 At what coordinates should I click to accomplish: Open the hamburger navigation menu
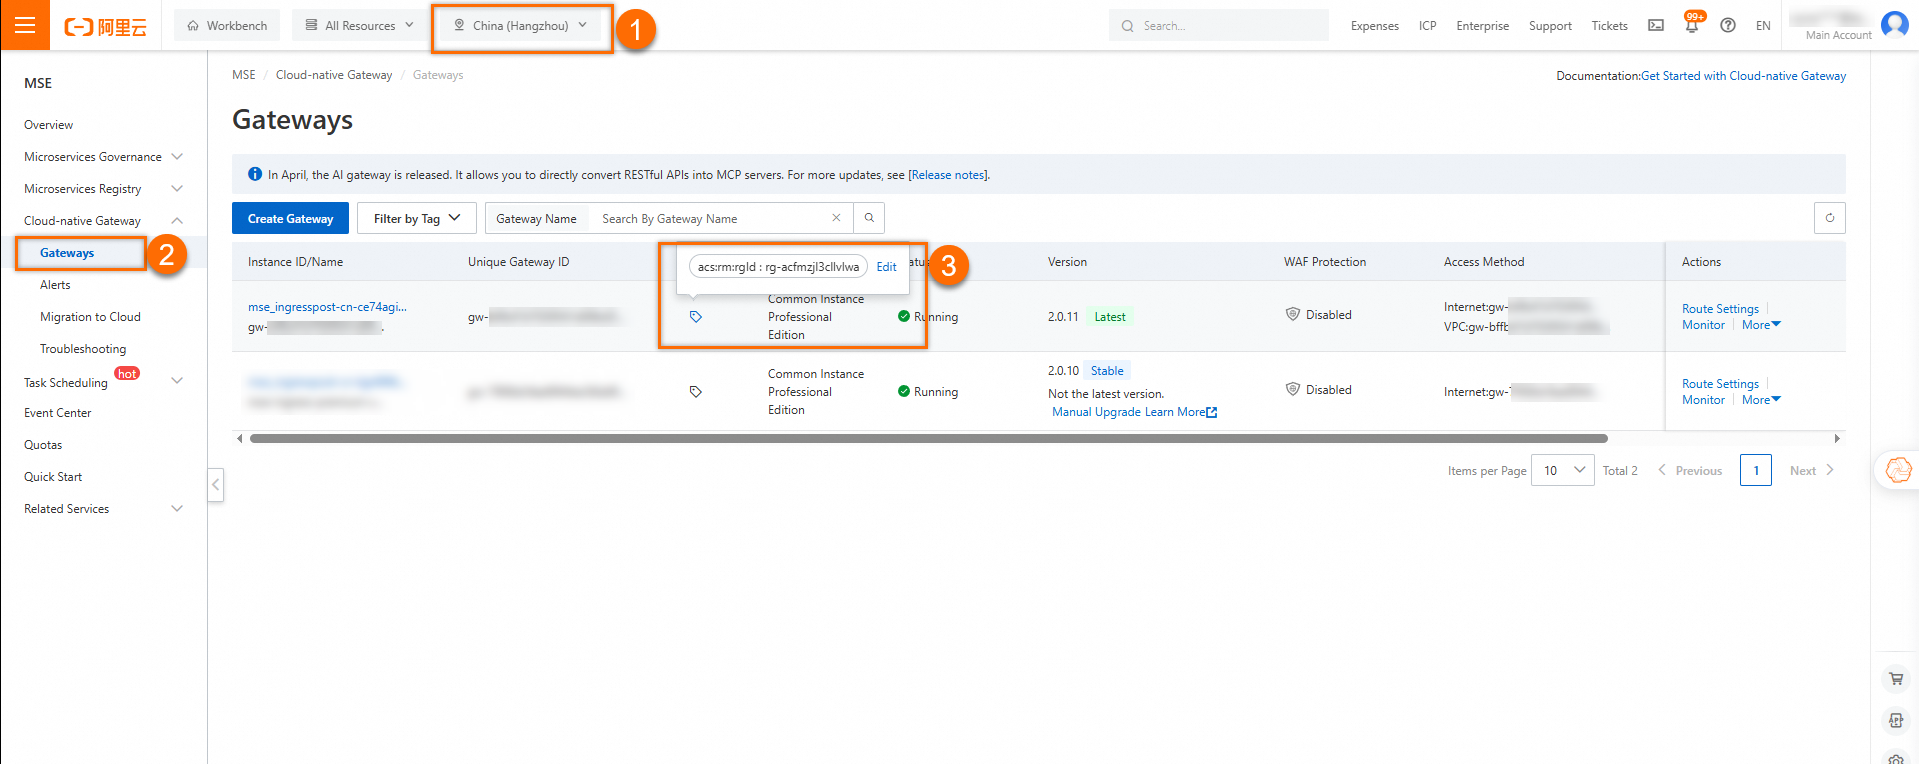[x=25, y=25]
